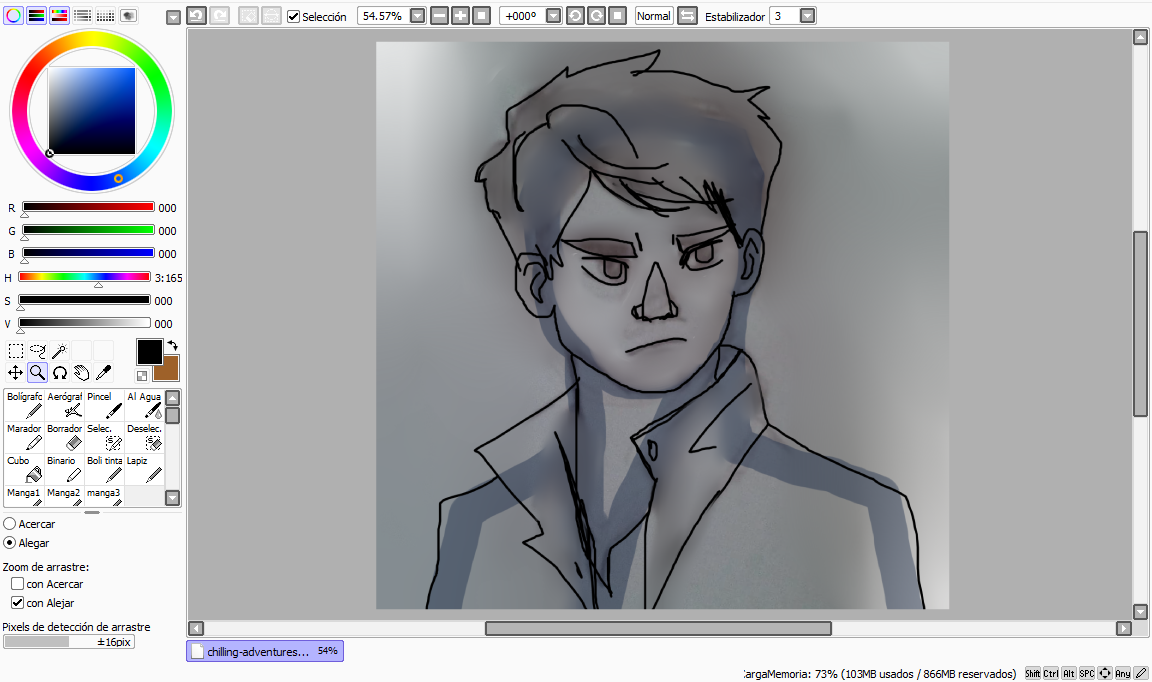Select the Zoom magnifier tool

tap(37, 373)
